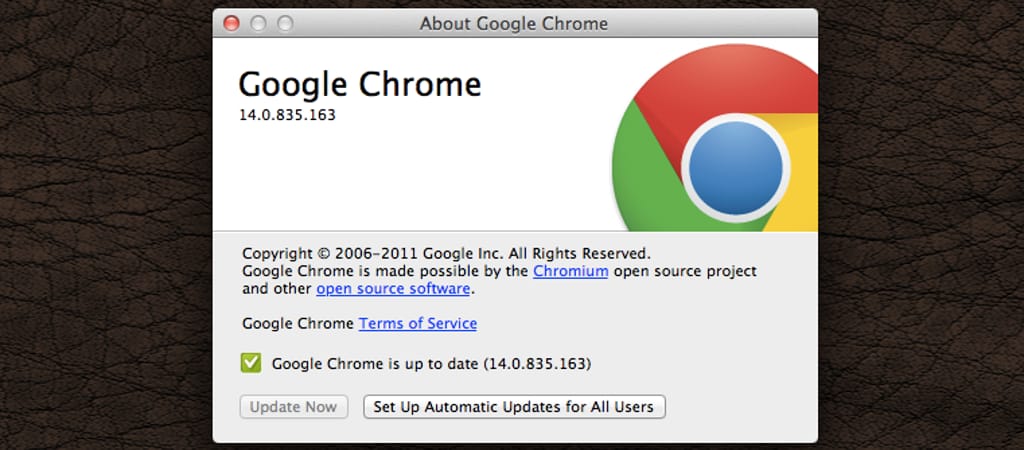Click the 'Google Chrome is up to date' status text
The height and width of the screenshot is (450, 1024).
431,364
